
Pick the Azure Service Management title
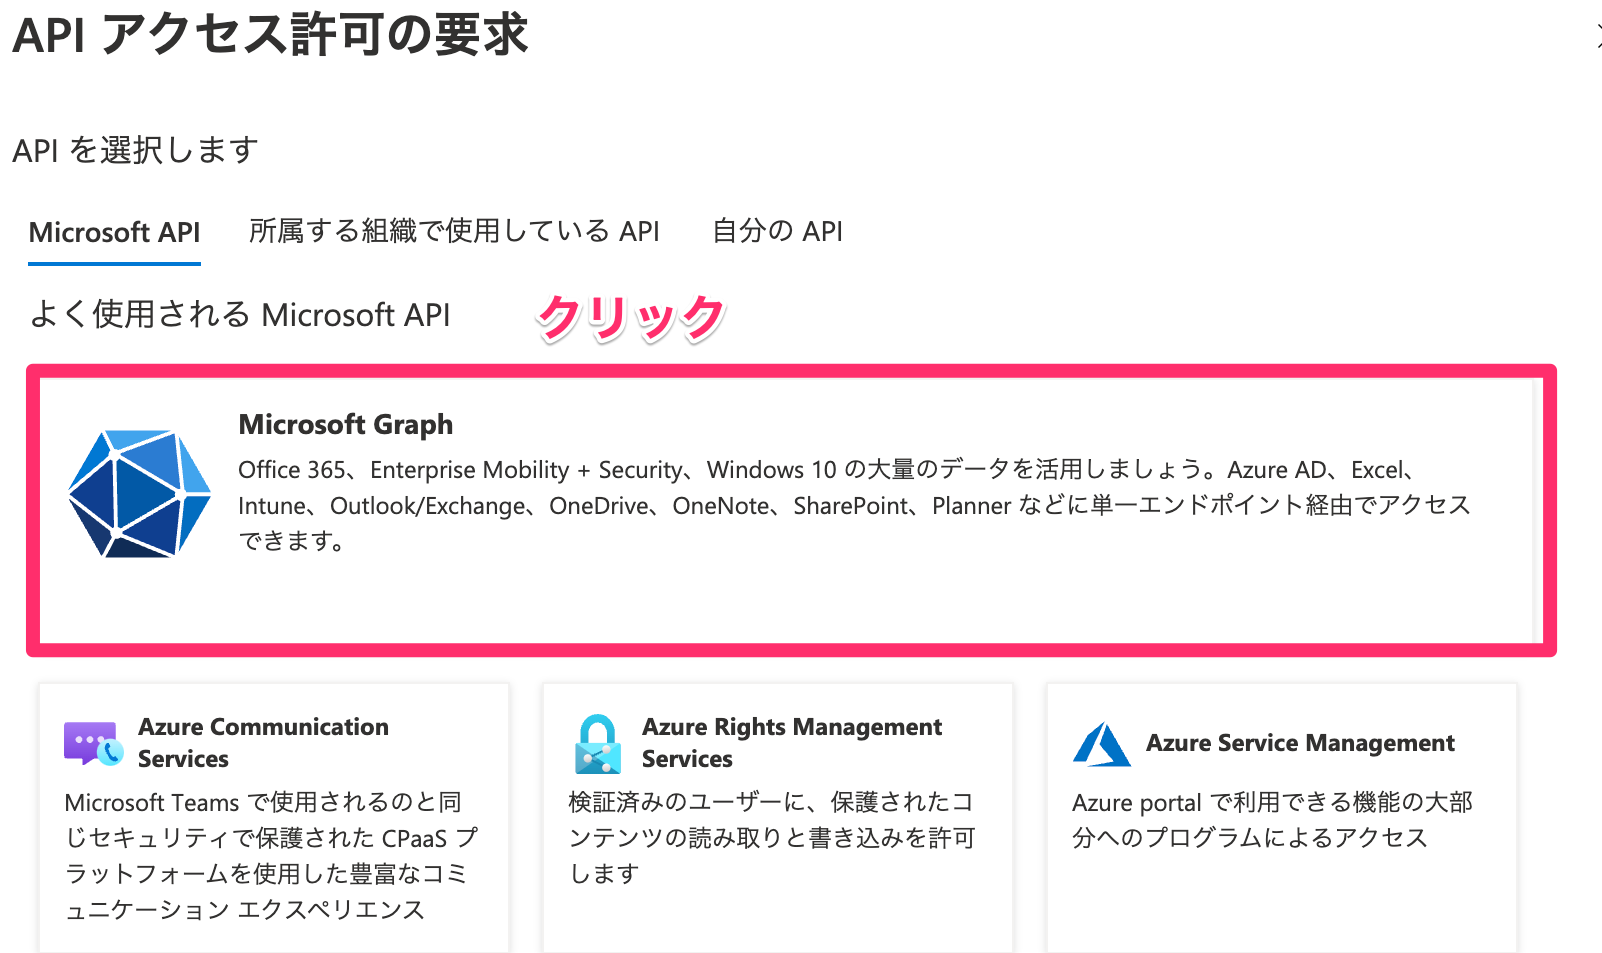pyautogui.click(x=1299, y=743)
